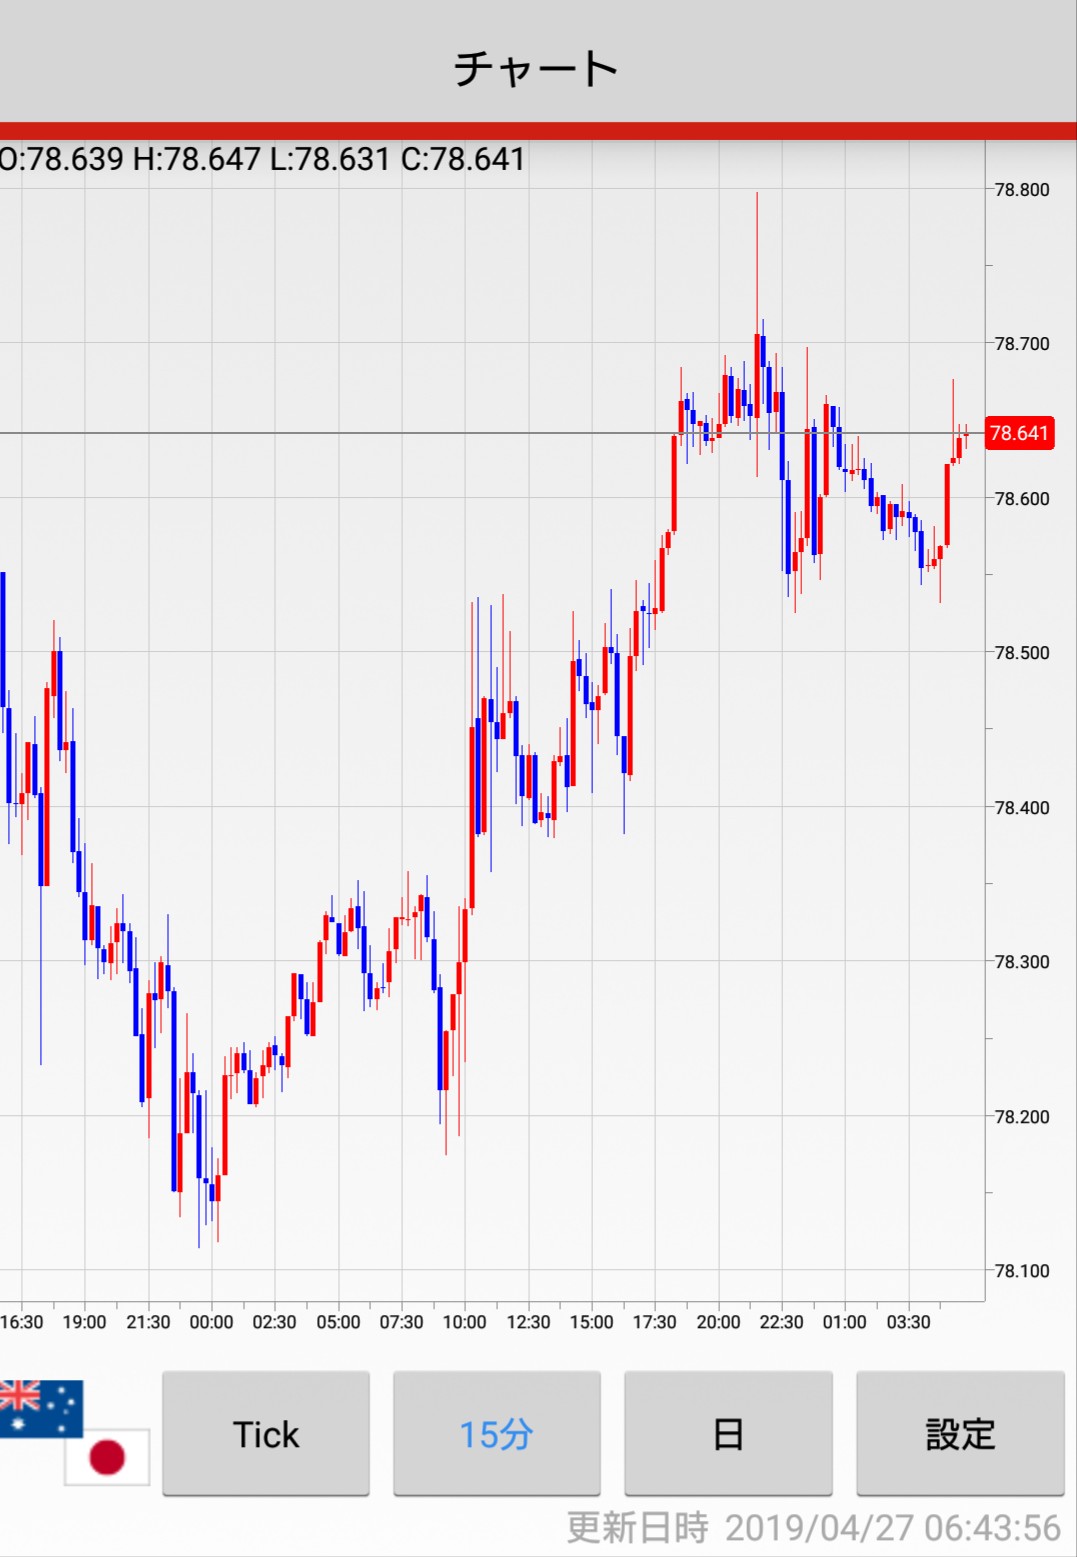Image resolution: width=1077 pixels, height=1557 pixels.
Task: Tap the チャート title header
Action: point(537,68)
